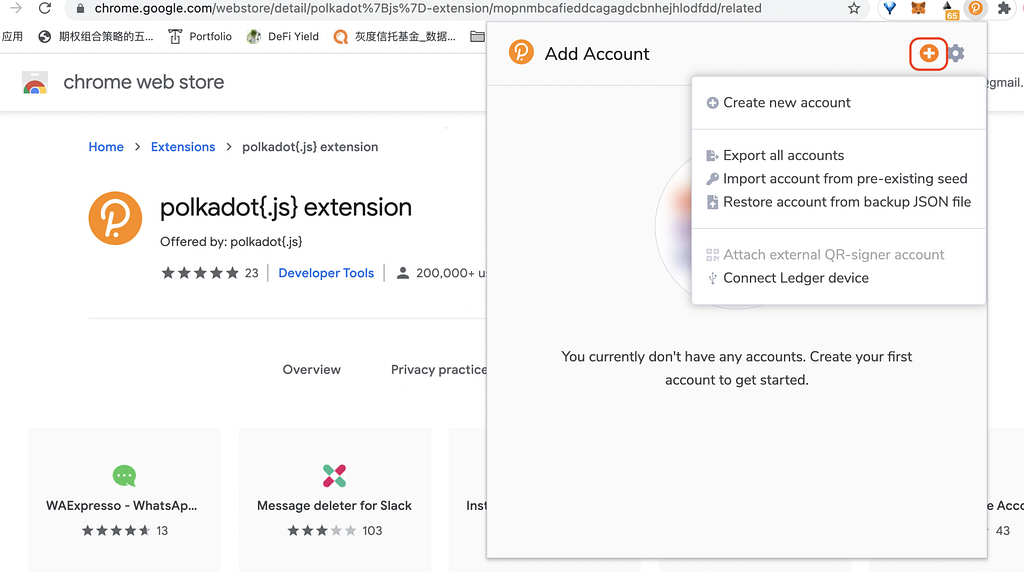Screen dimensions: 1024x585
Task: Select Connect Ledger device
Action: coord(796,278)
